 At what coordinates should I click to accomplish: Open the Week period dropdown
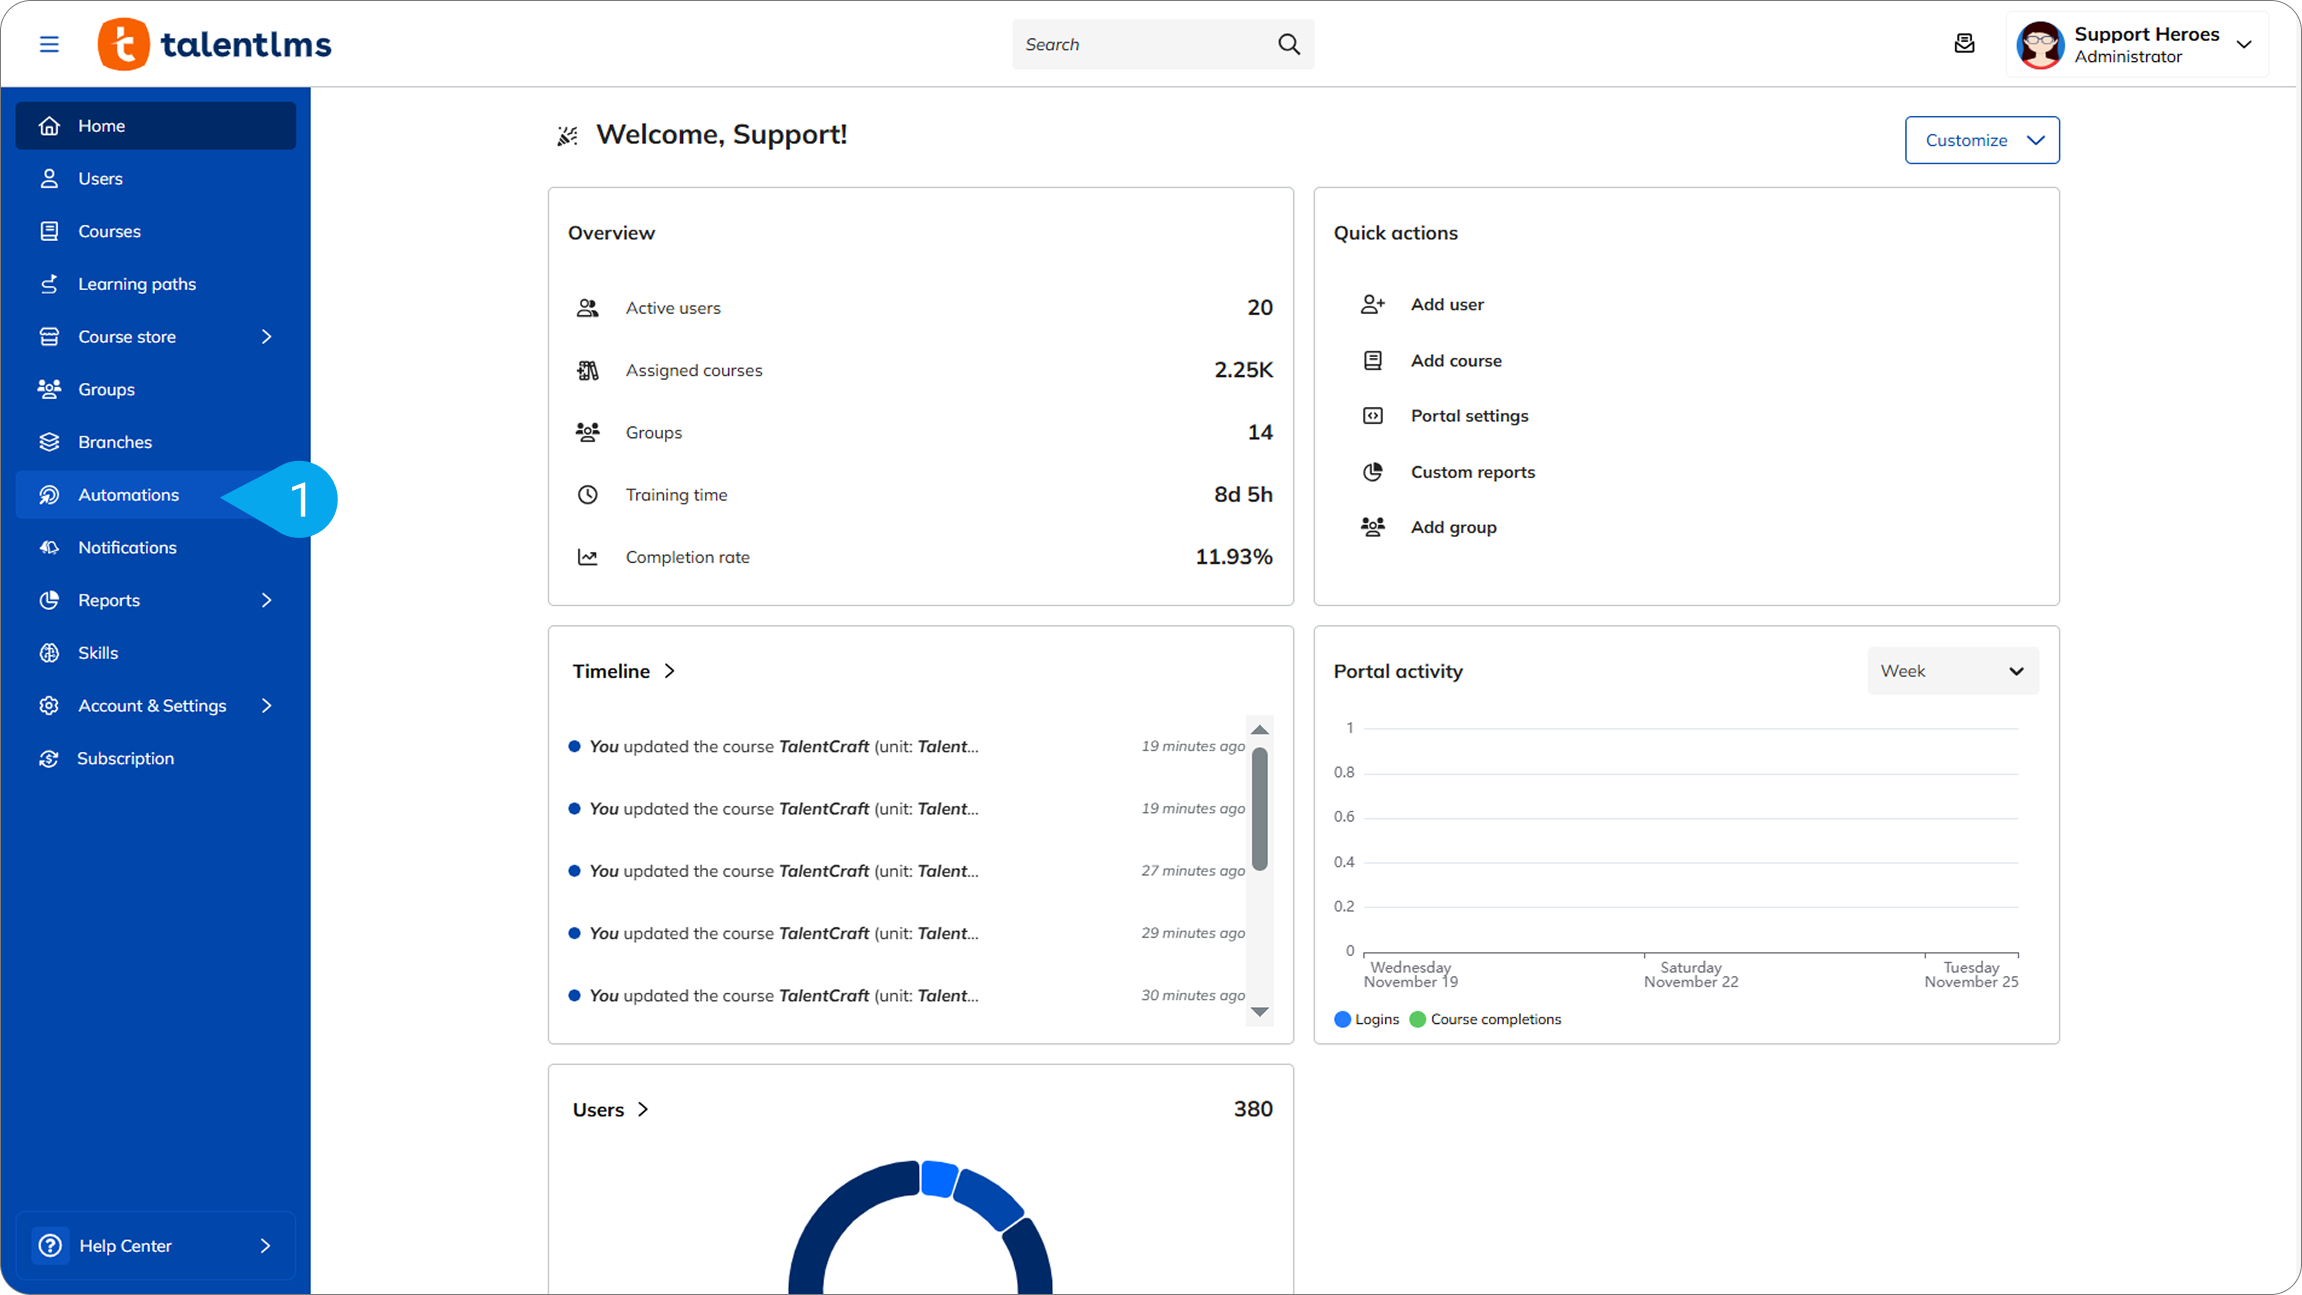tap(1952, 671)
